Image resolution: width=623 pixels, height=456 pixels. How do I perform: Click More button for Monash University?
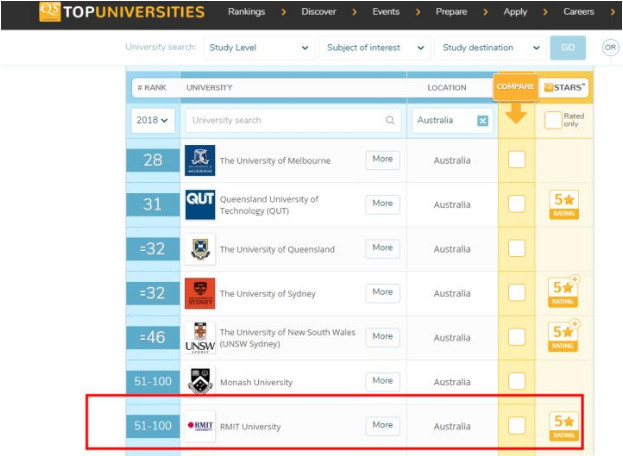pos(382,381)
